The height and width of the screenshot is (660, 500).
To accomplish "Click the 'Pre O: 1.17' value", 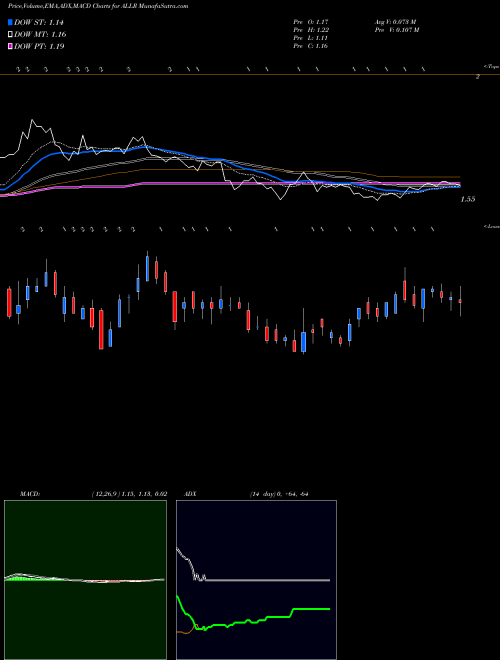I will pyautogui.click(x=311, y=22).
